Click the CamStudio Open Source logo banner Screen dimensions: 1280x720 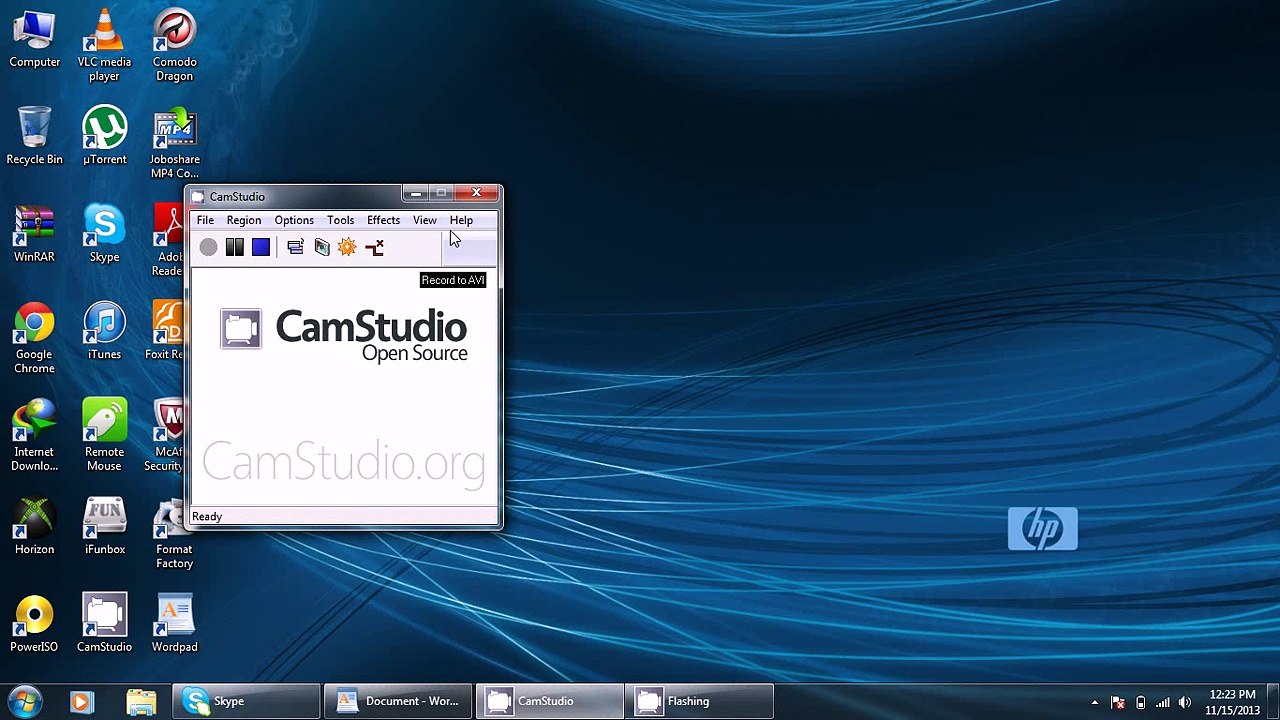pos(344,335)
